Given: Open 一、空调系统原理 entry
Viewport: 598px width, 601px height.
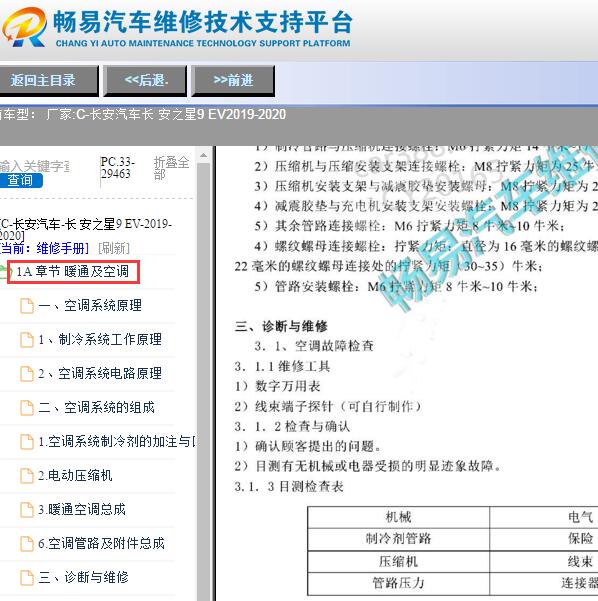Looking at the screenshot, I should [90, 306].
